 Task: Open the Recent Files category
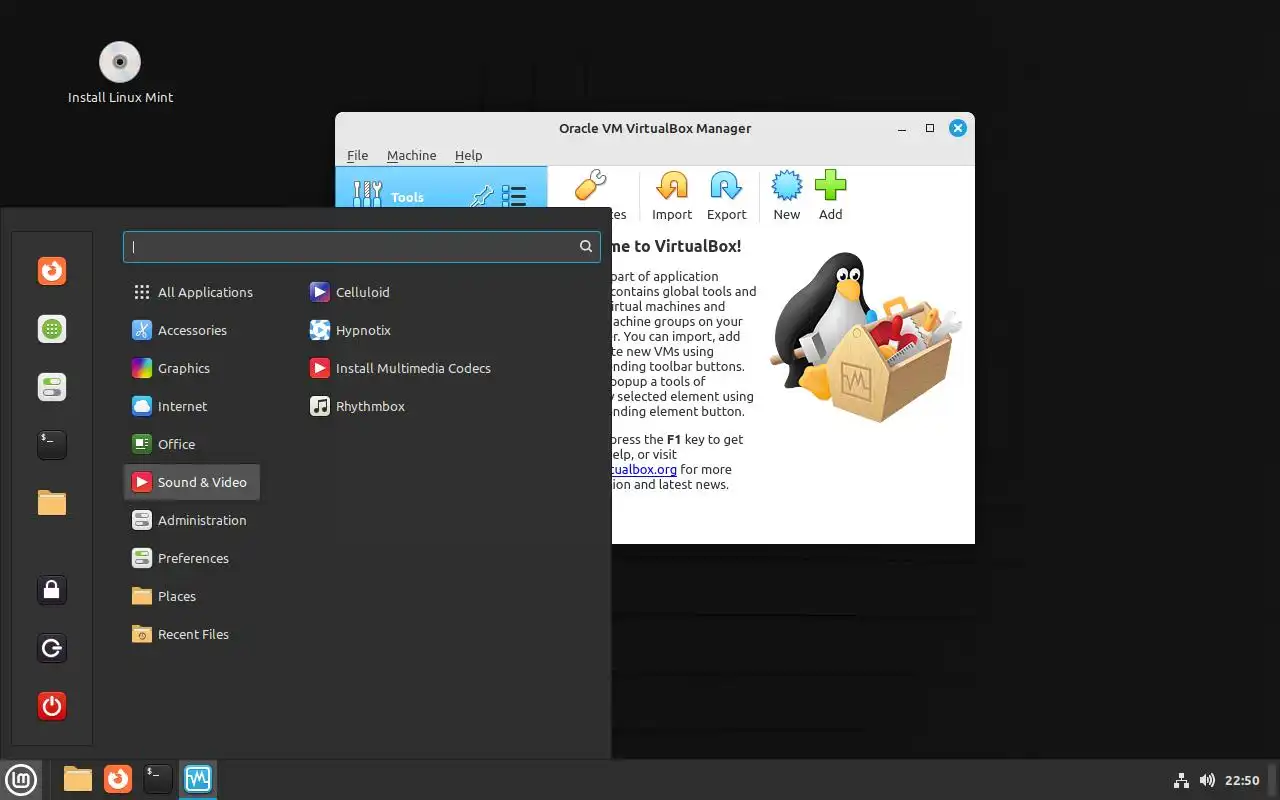[x=192, y=634]
